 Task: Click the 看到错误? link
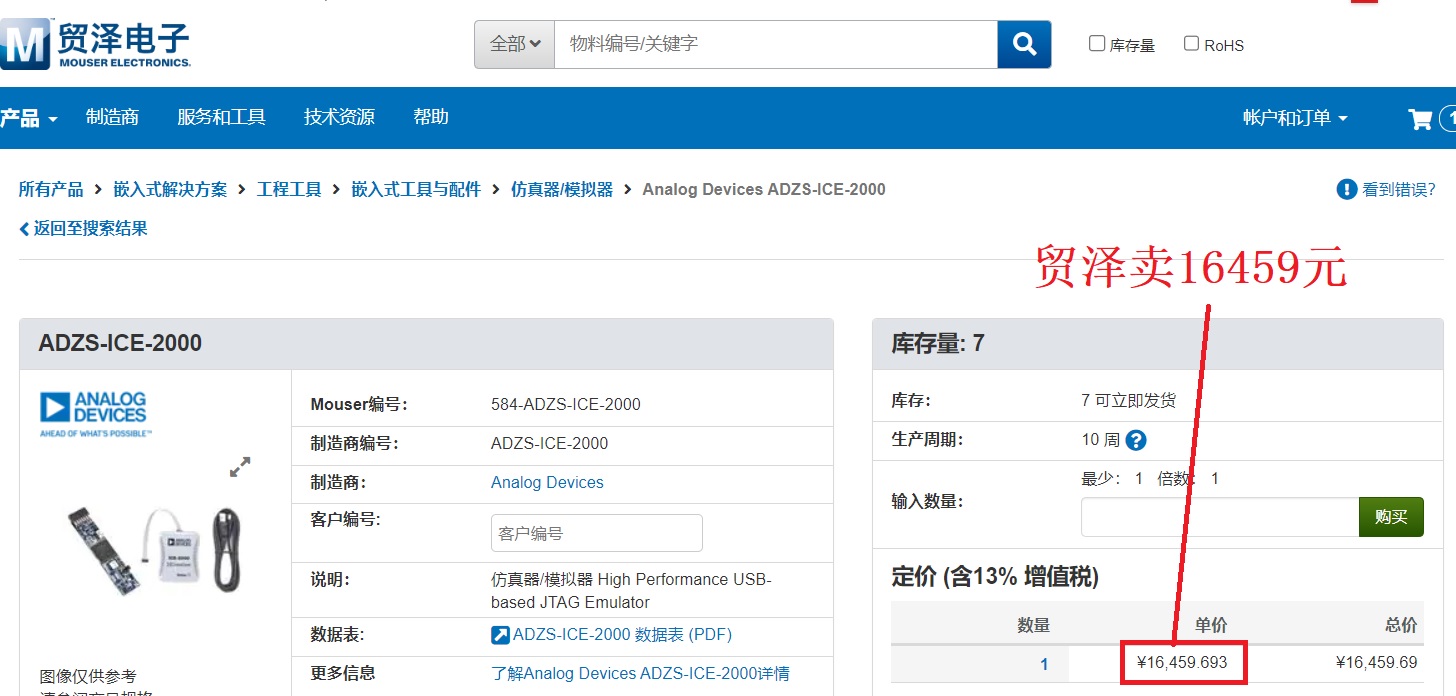point(1399,189)
